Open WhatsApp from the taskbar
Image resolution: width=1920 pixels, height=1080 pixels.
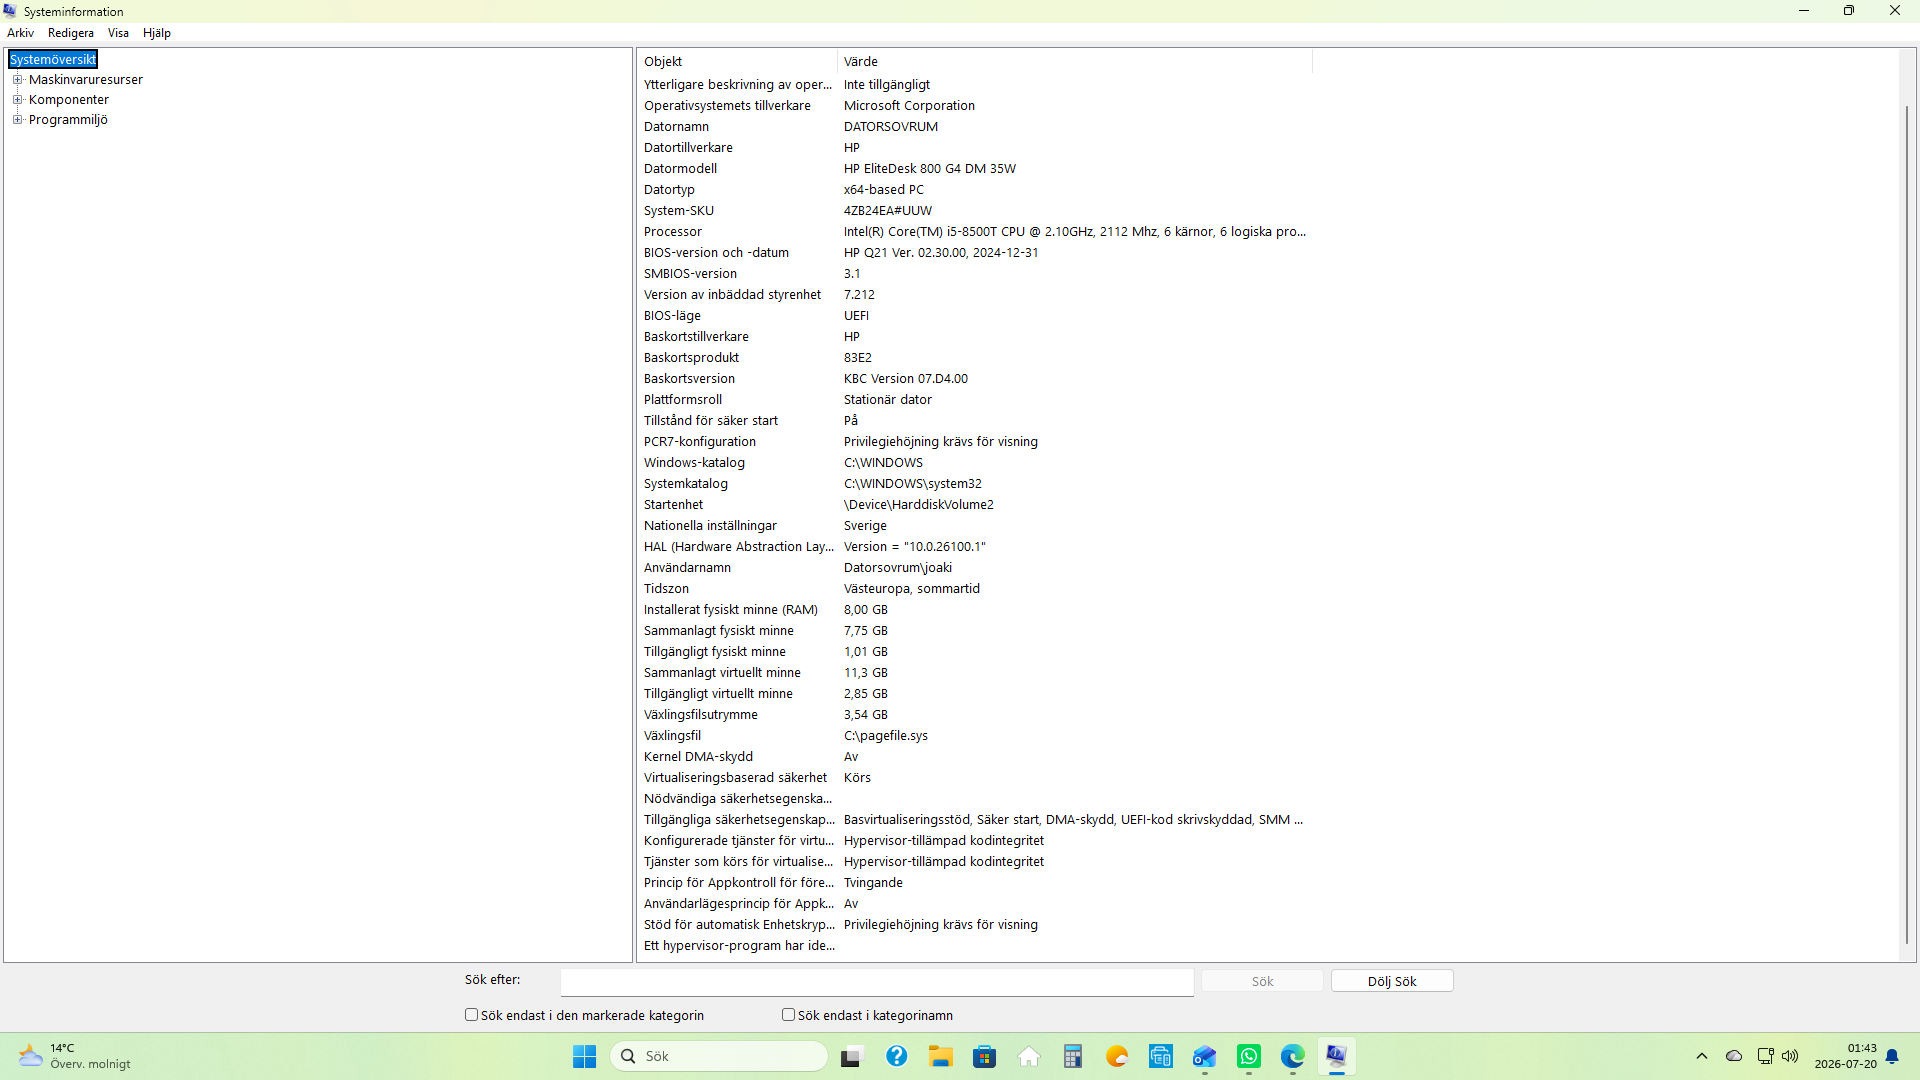click(1249, 1056)
